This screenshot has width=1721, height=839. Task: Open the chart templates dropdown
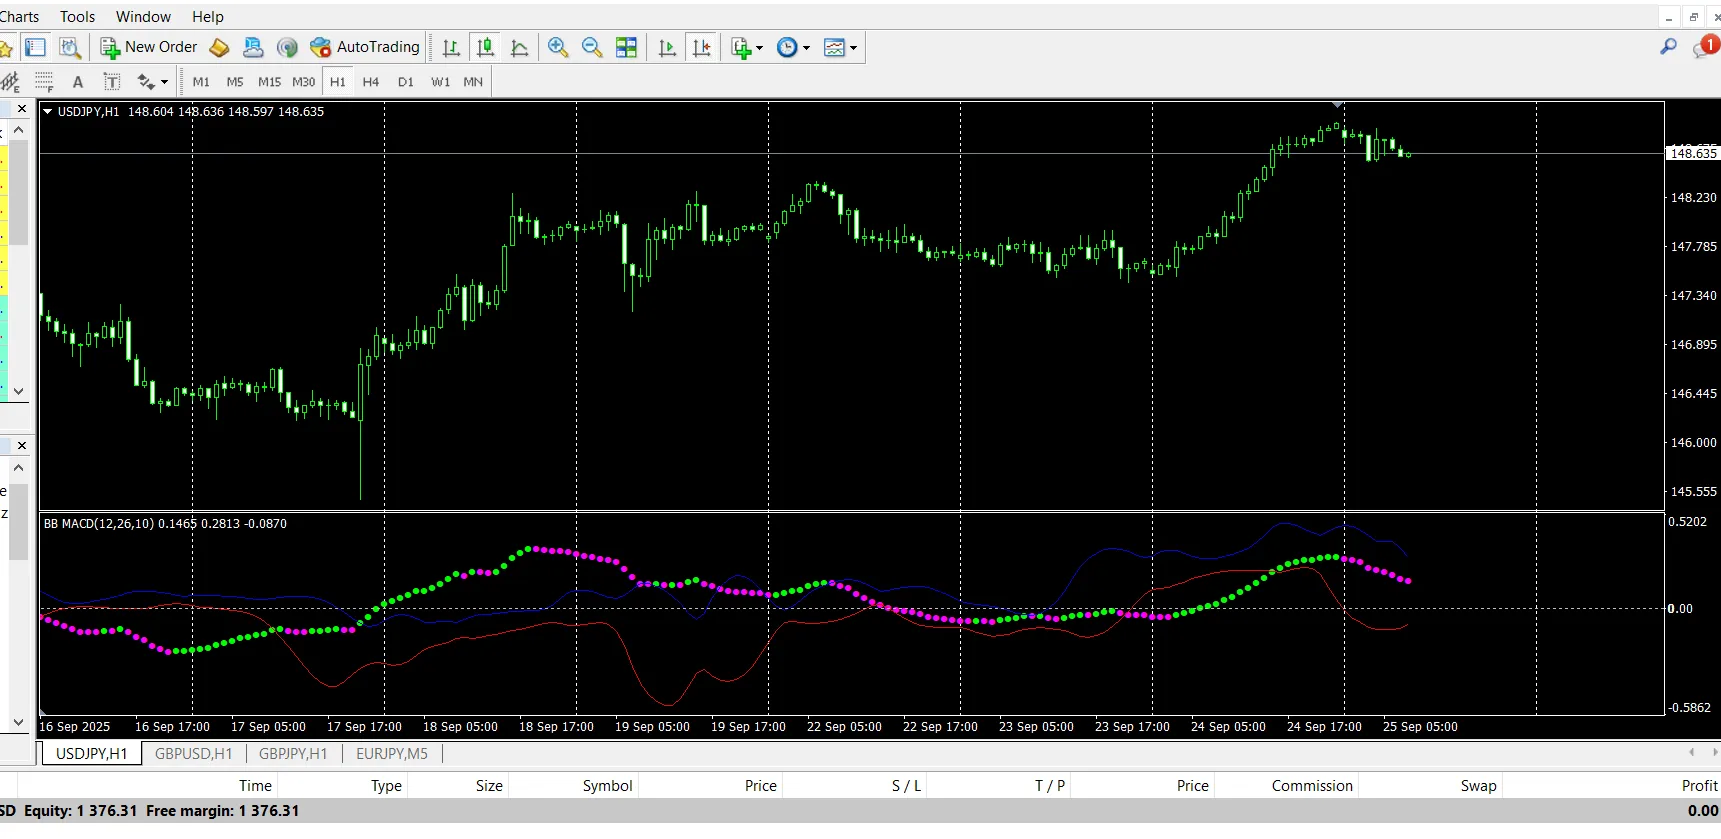[841, 48]
